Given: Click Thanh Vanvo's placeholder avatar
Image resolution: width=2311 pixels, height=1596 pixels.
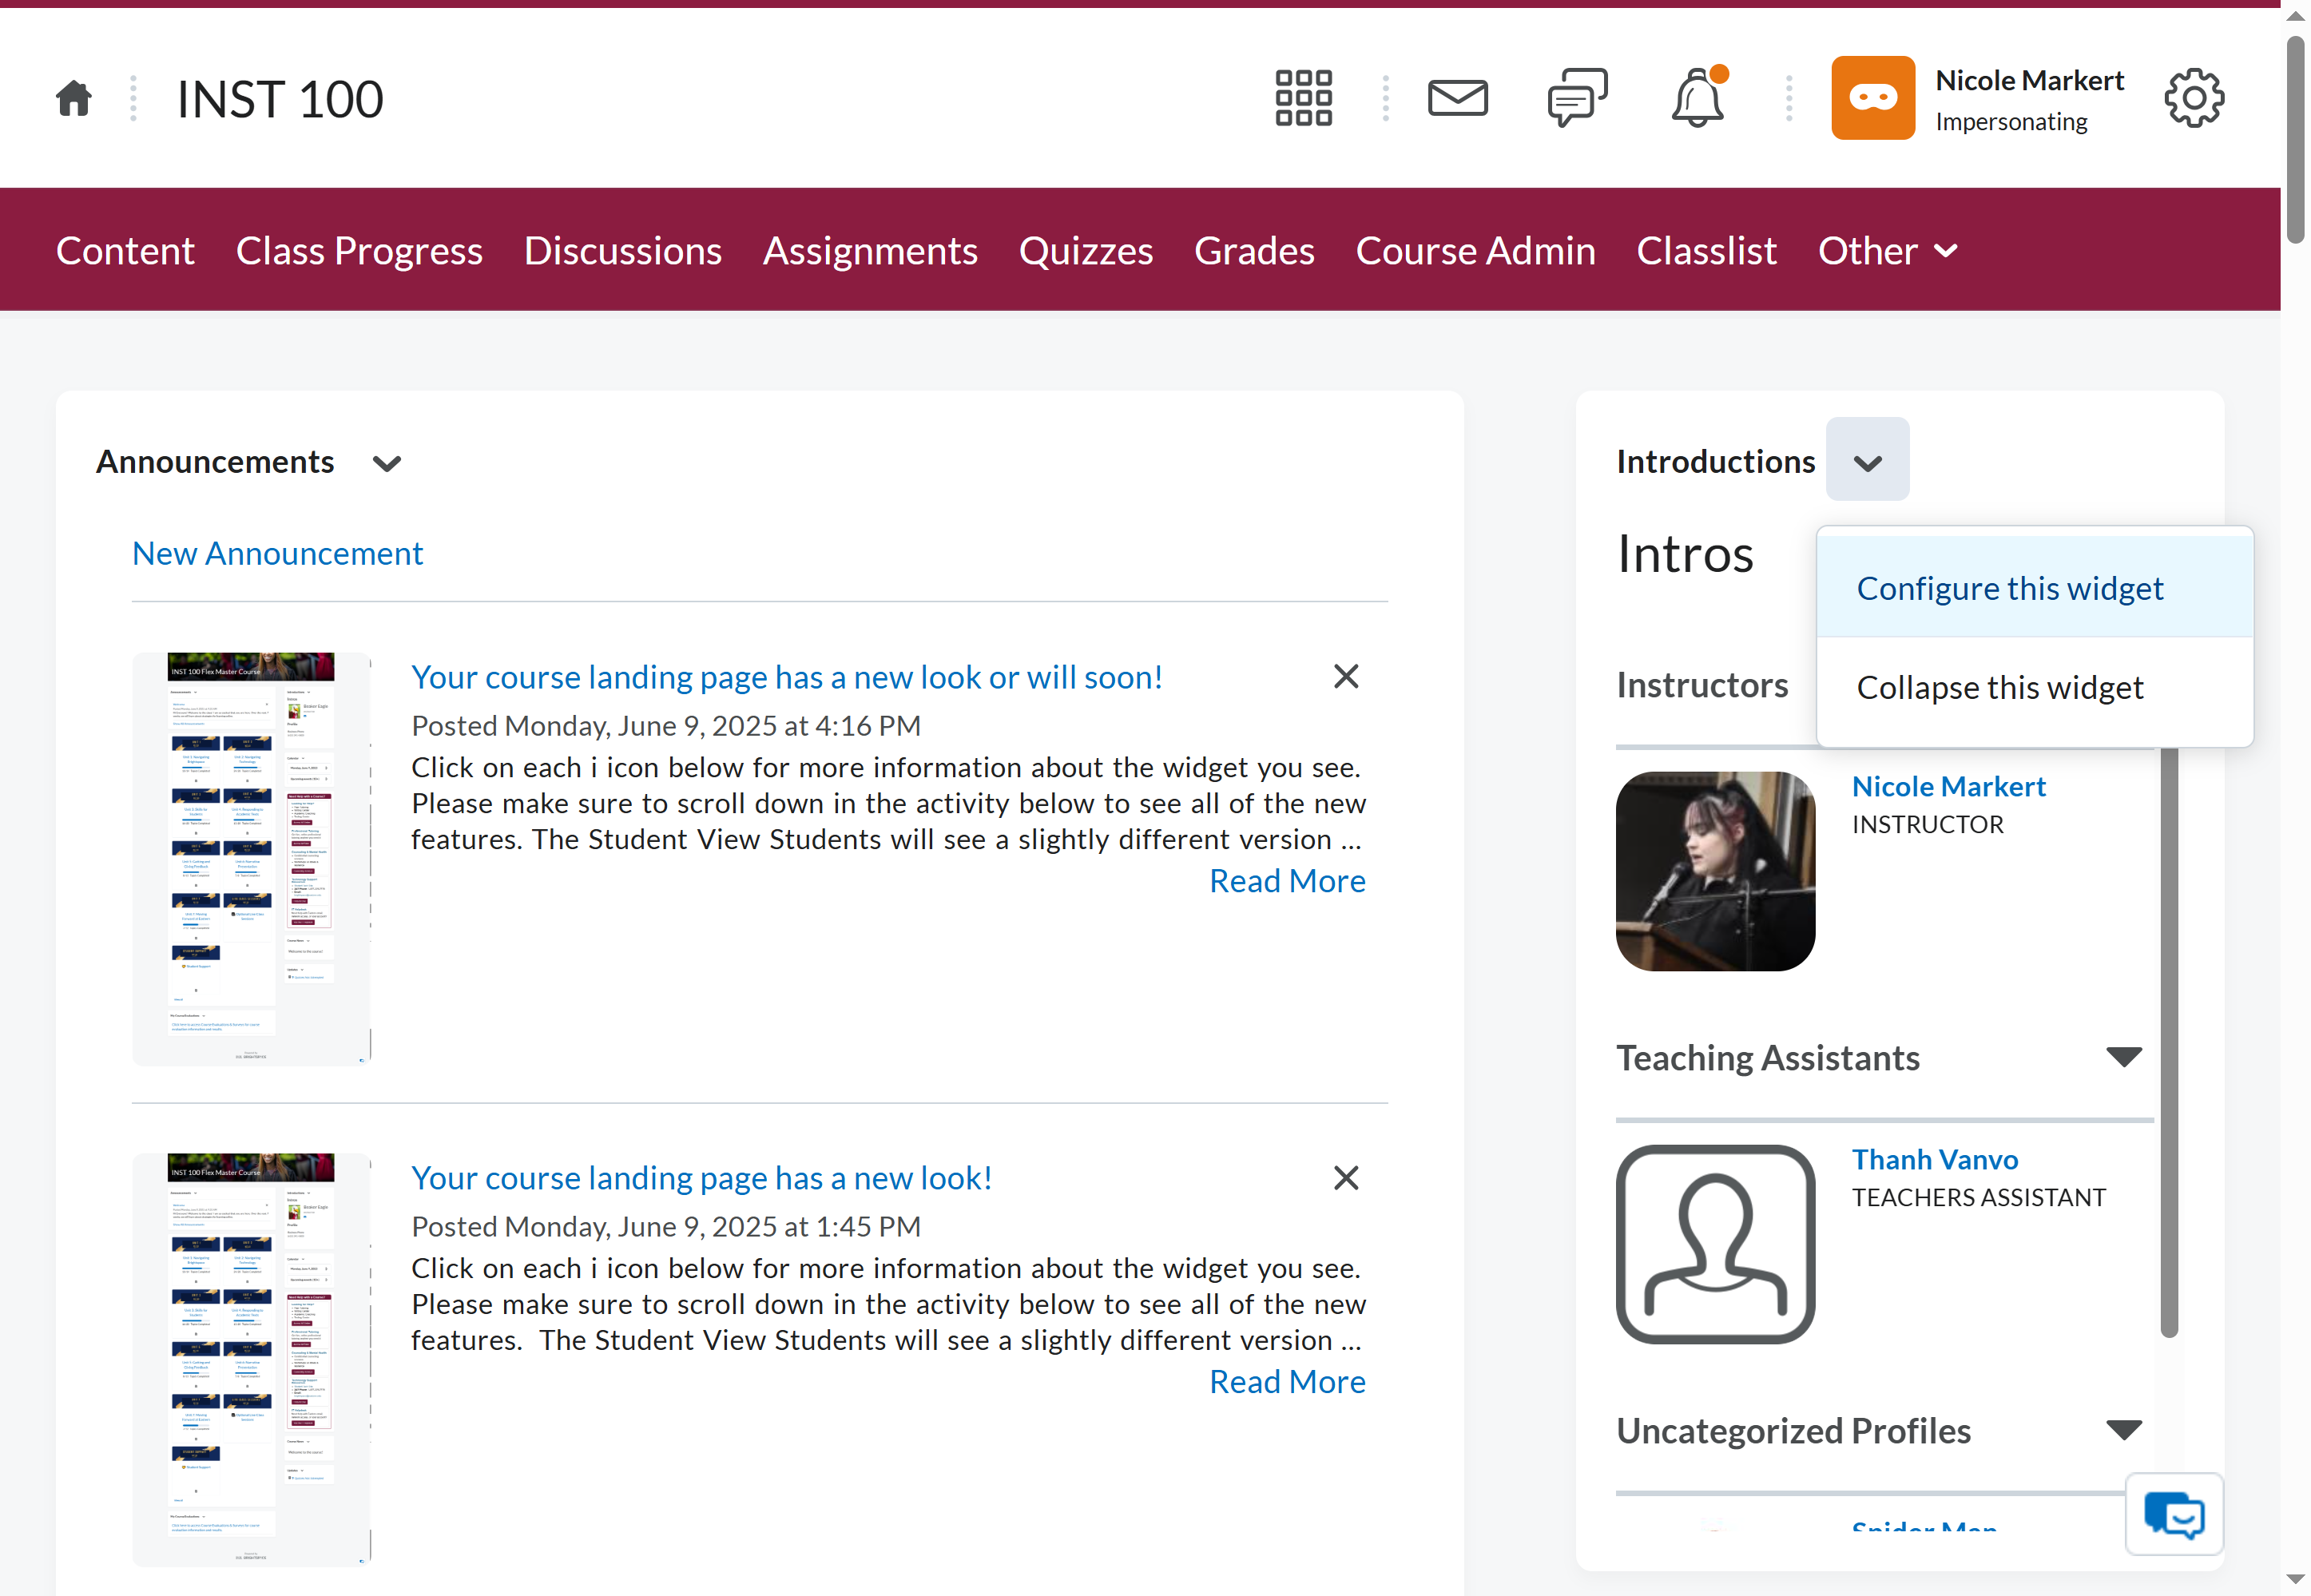Looking at the screenshot, I should tap(1715, 1244).
